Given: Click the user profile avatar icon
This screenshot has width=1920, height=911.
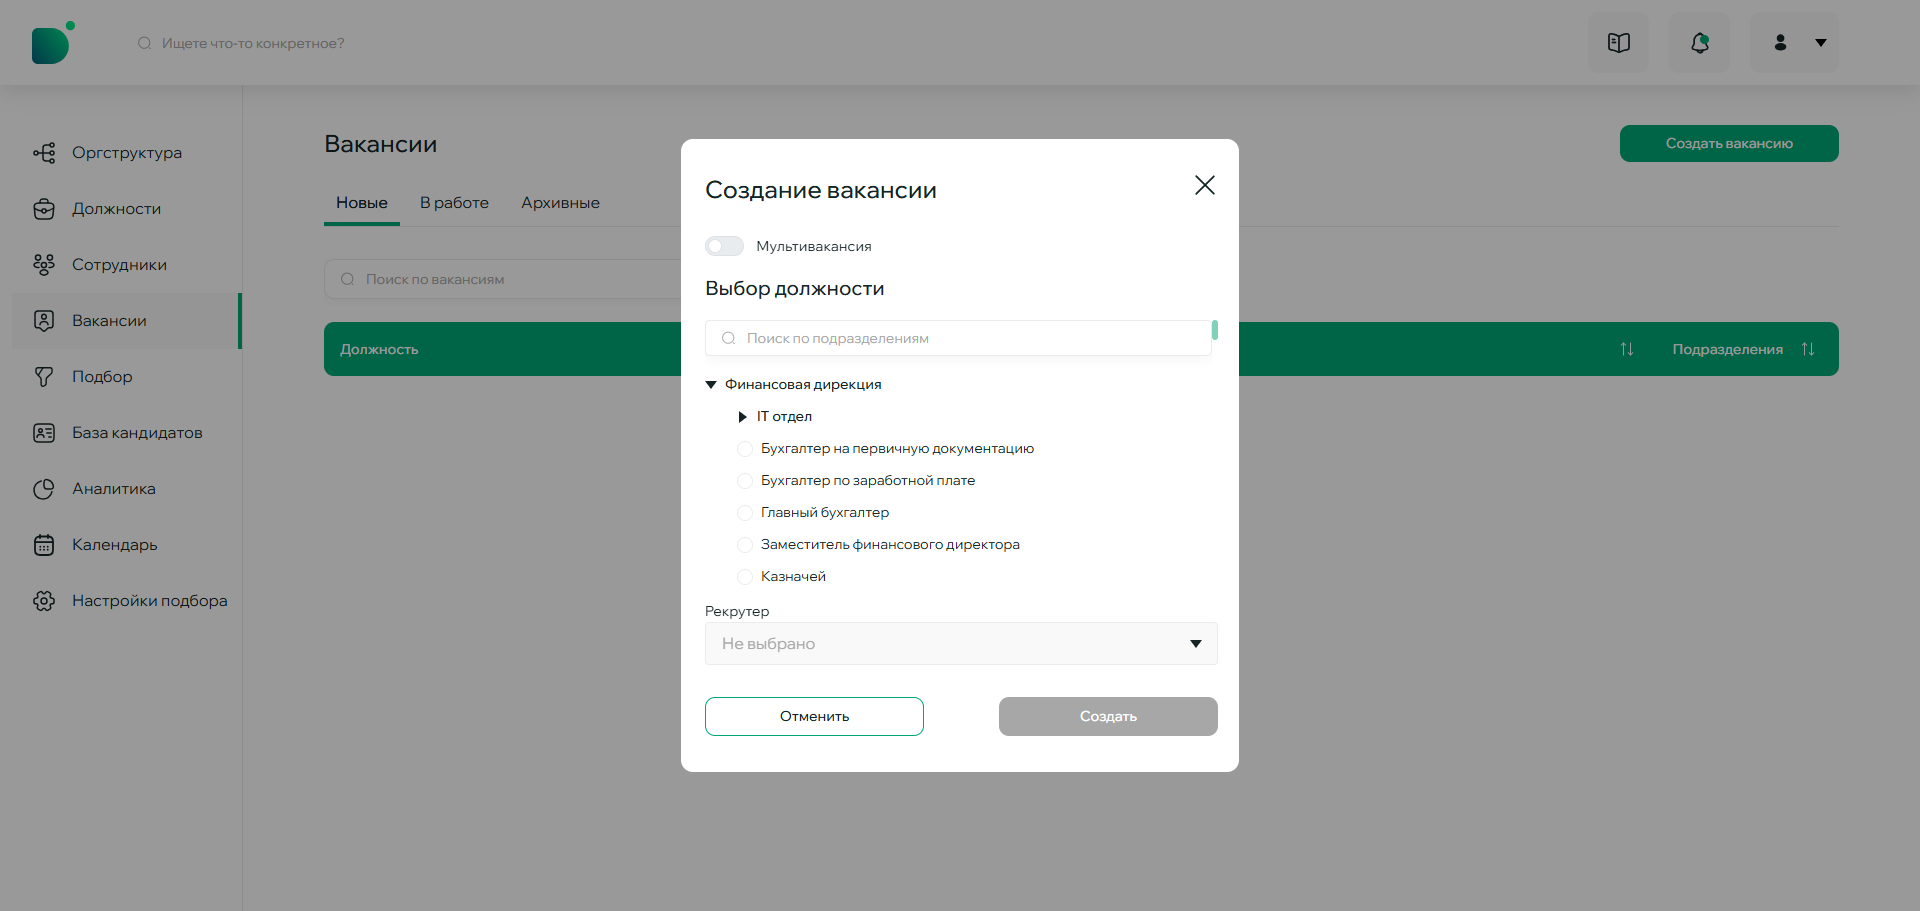Looking at the screenshot, I should (1780, 42).
